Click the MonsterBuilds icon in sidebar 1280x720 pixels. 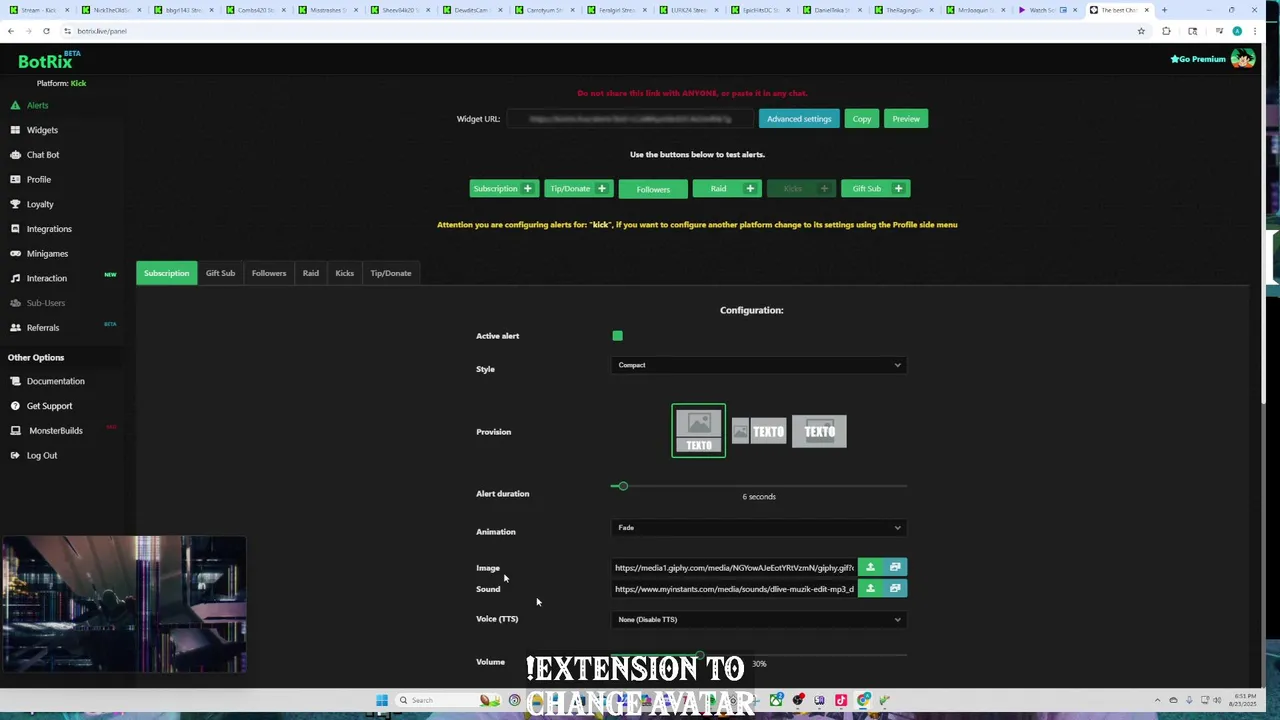(15, 430)
